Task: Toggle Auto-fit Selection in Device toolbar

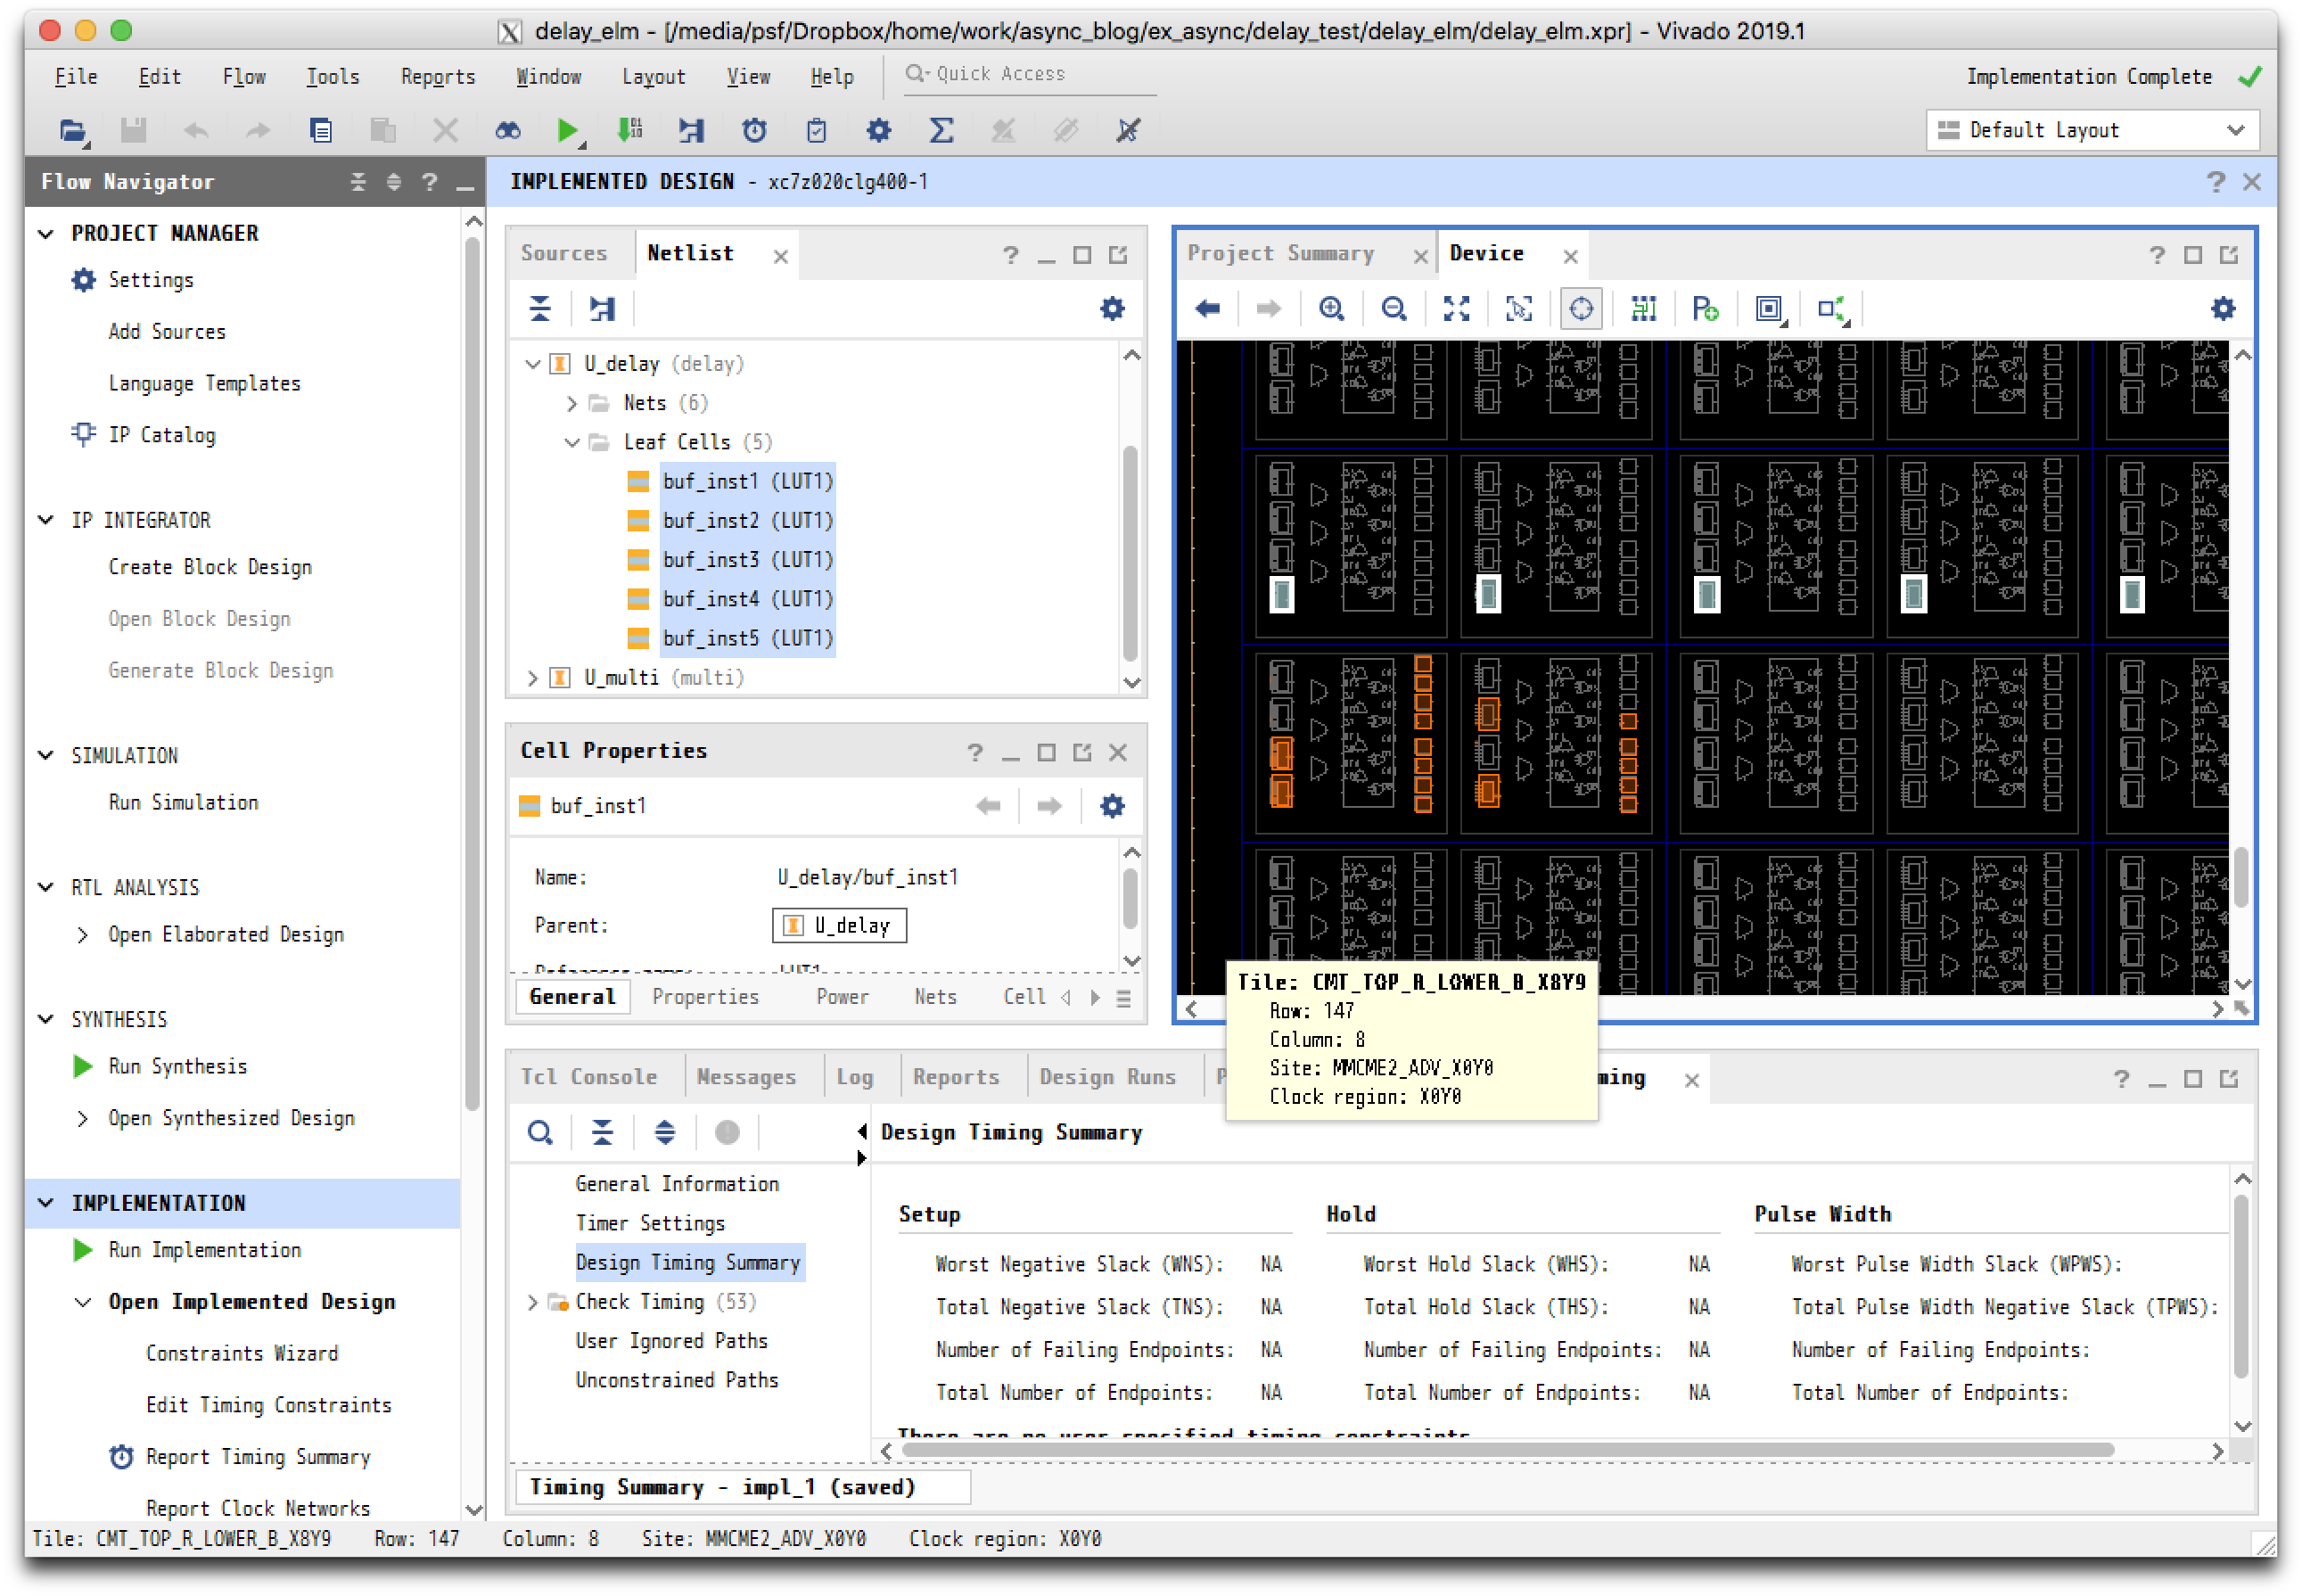Action: coord(1581,309)
